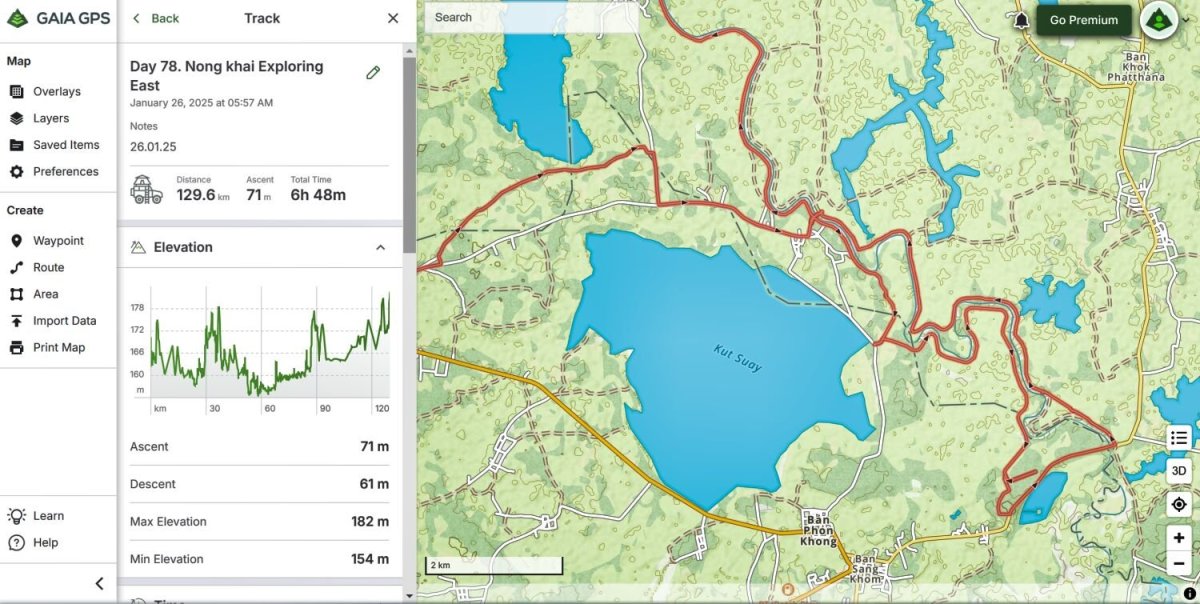
Task: Open notifications bell icon
Action: [x=1021, y=20]
